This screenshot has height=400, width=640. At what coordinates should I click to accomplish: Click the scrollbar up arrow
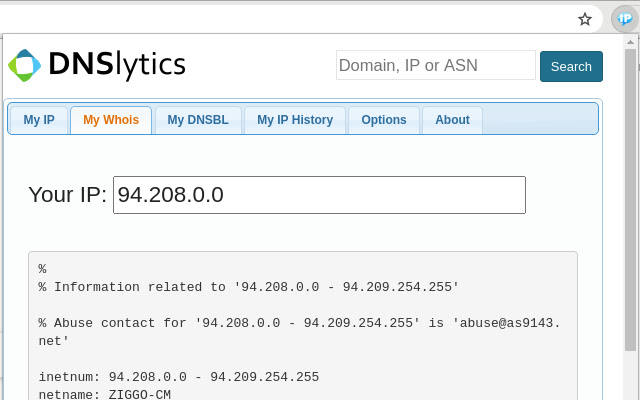(x=631, y=42)
